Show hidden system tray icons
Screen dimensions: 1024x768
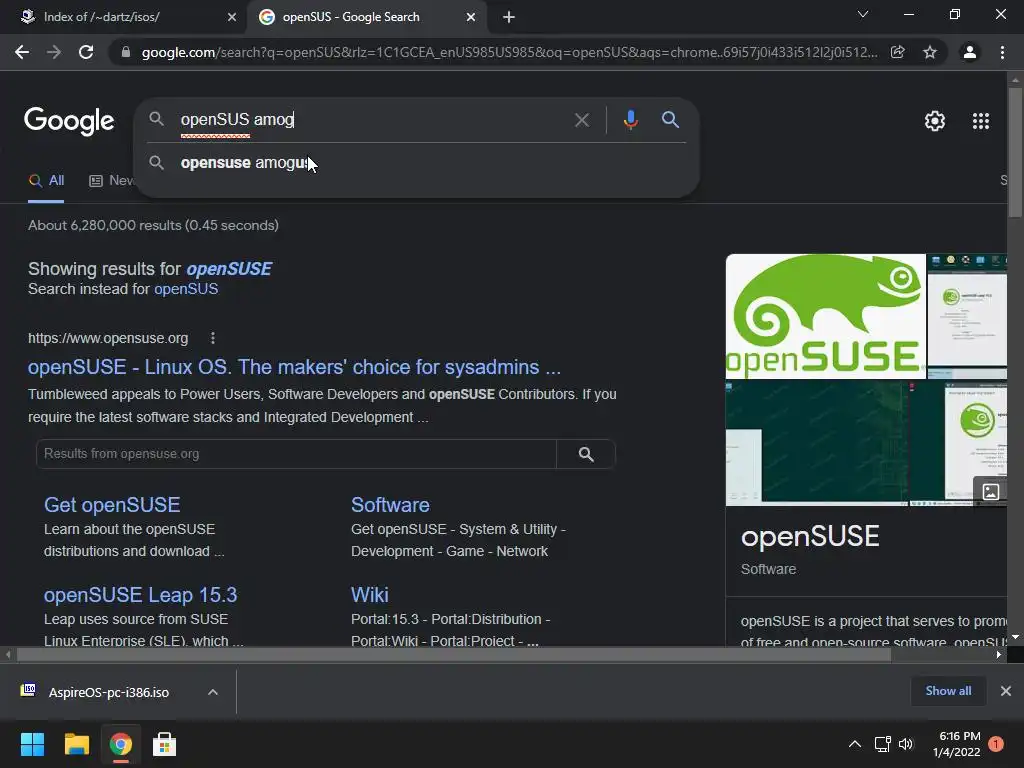point(854,744)
